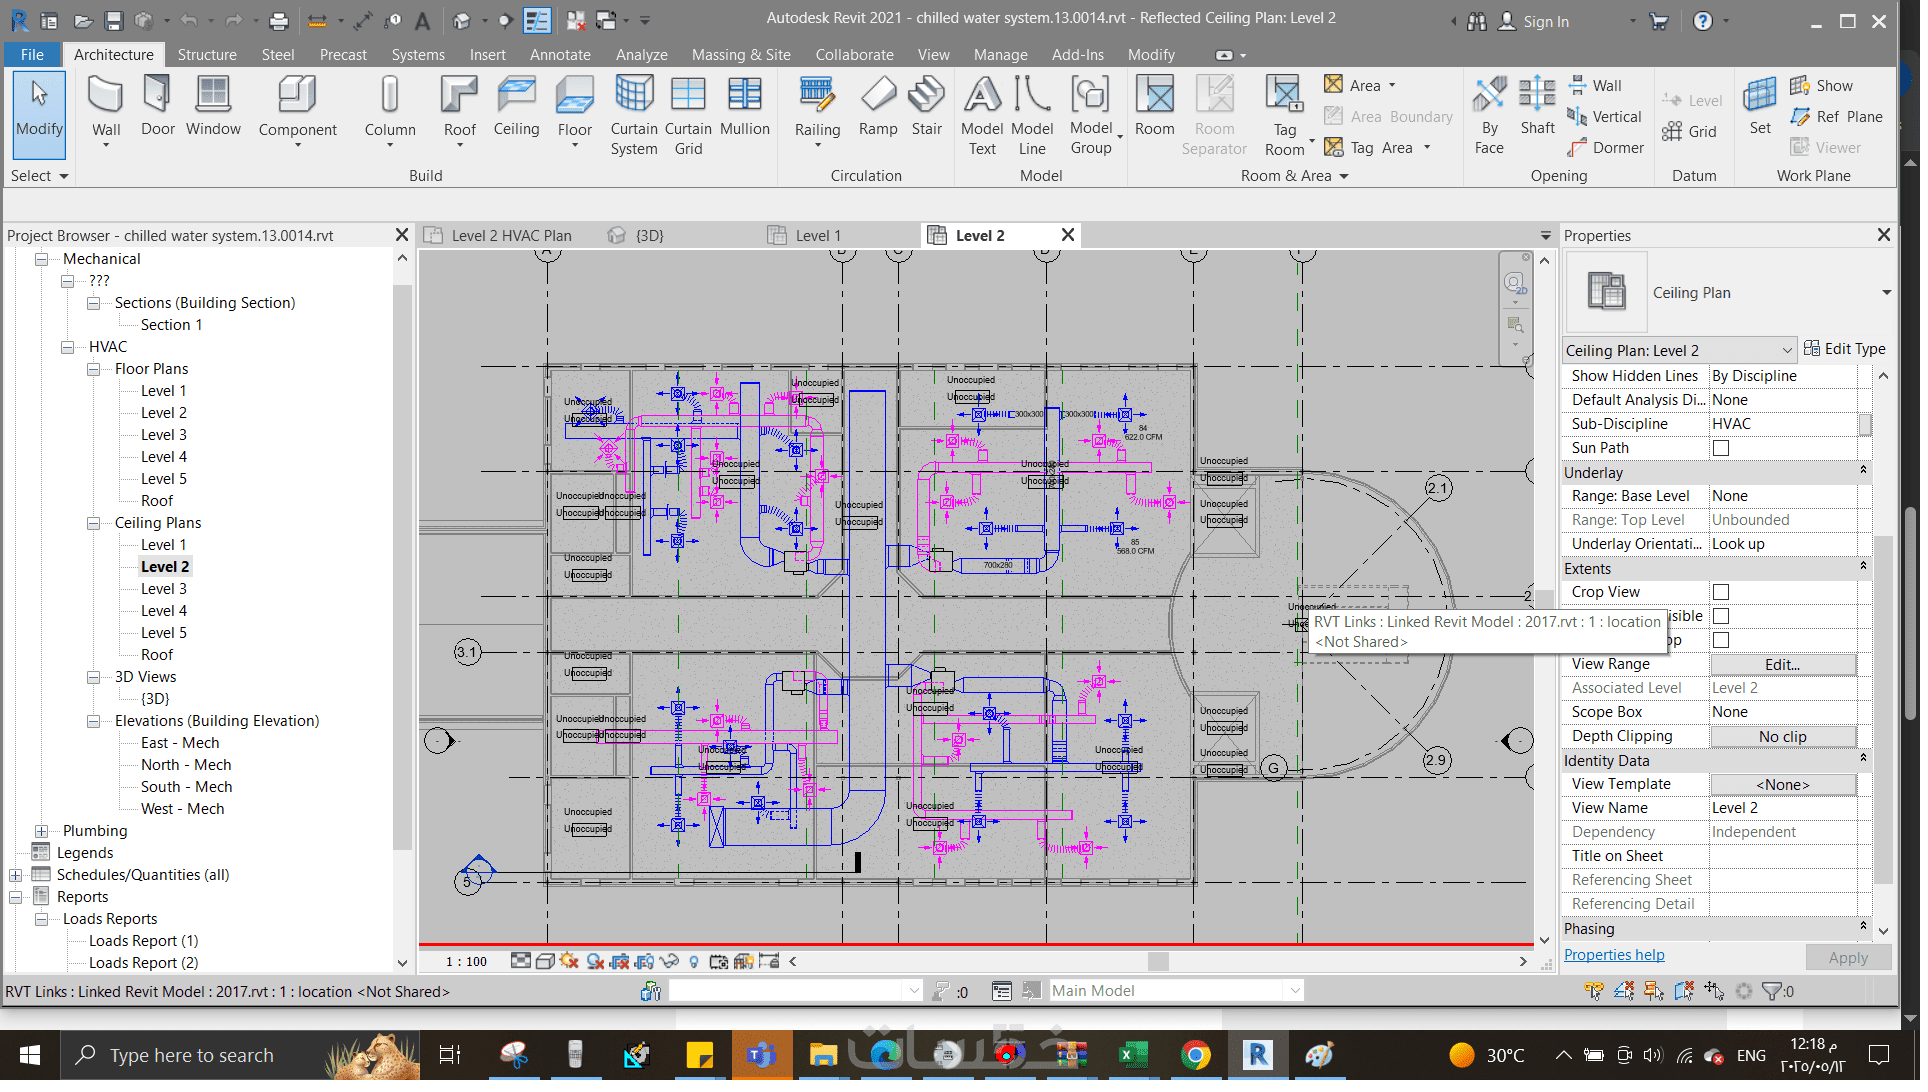Image resolution: width=1928 pixels, height=1092 pixels.
Task: Switch to the Level 2 HVAC Plan tab
Action: coord(511,236)
